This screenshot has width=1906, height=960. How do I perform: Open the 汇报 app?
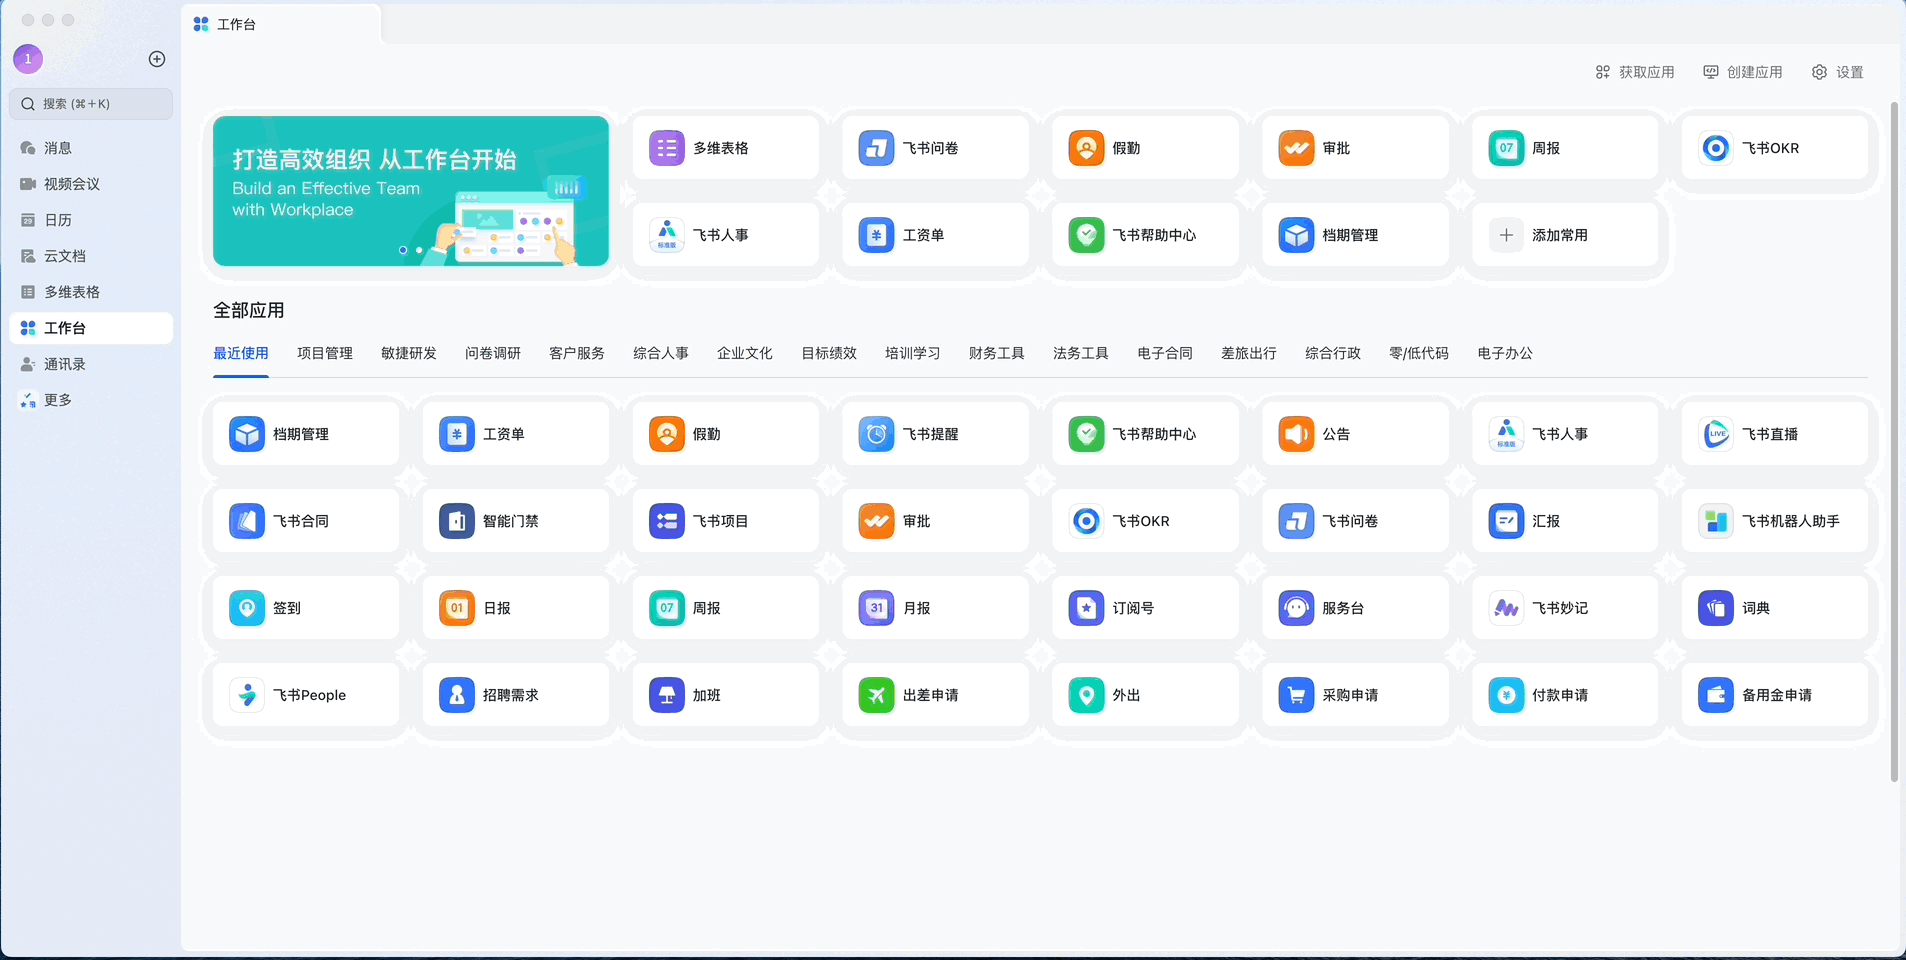[1566, 521]
